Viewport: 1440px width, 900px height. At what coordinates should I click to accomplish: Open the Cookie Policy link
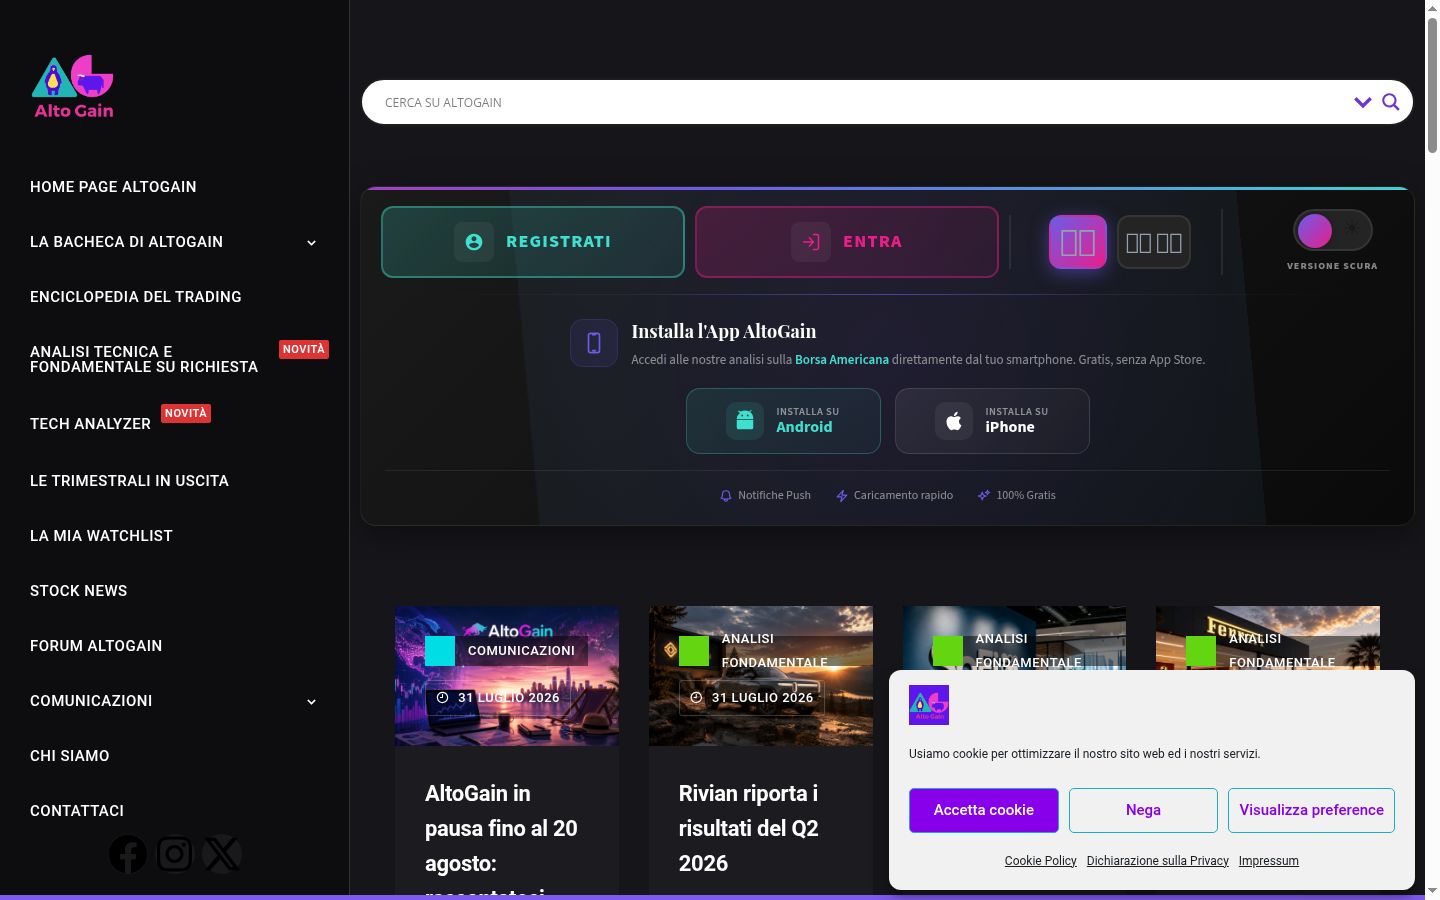click(1041, 861)
